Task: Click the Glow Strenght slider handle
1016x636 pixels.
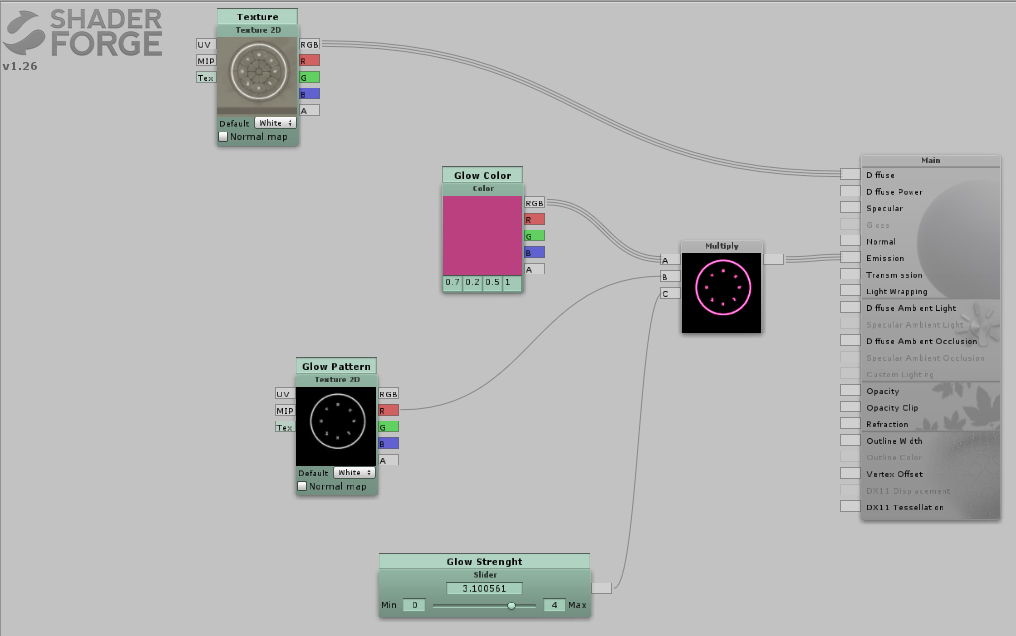Action: tap(511, 606)
